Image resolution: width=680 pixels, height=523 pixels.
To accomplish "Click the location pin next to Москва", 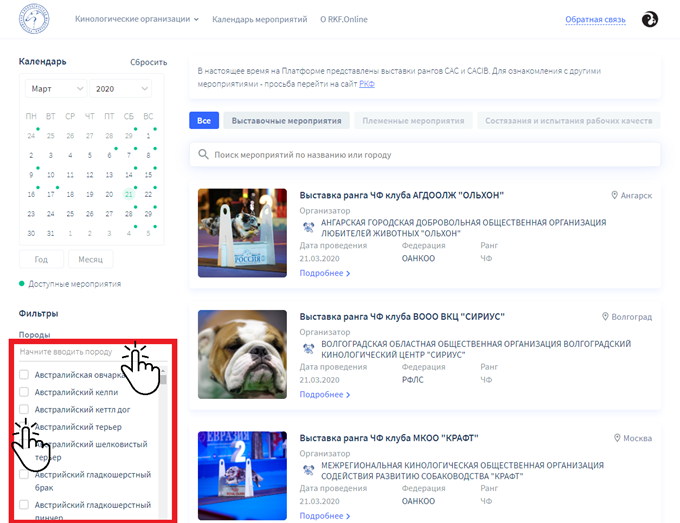I will [616, 438].
